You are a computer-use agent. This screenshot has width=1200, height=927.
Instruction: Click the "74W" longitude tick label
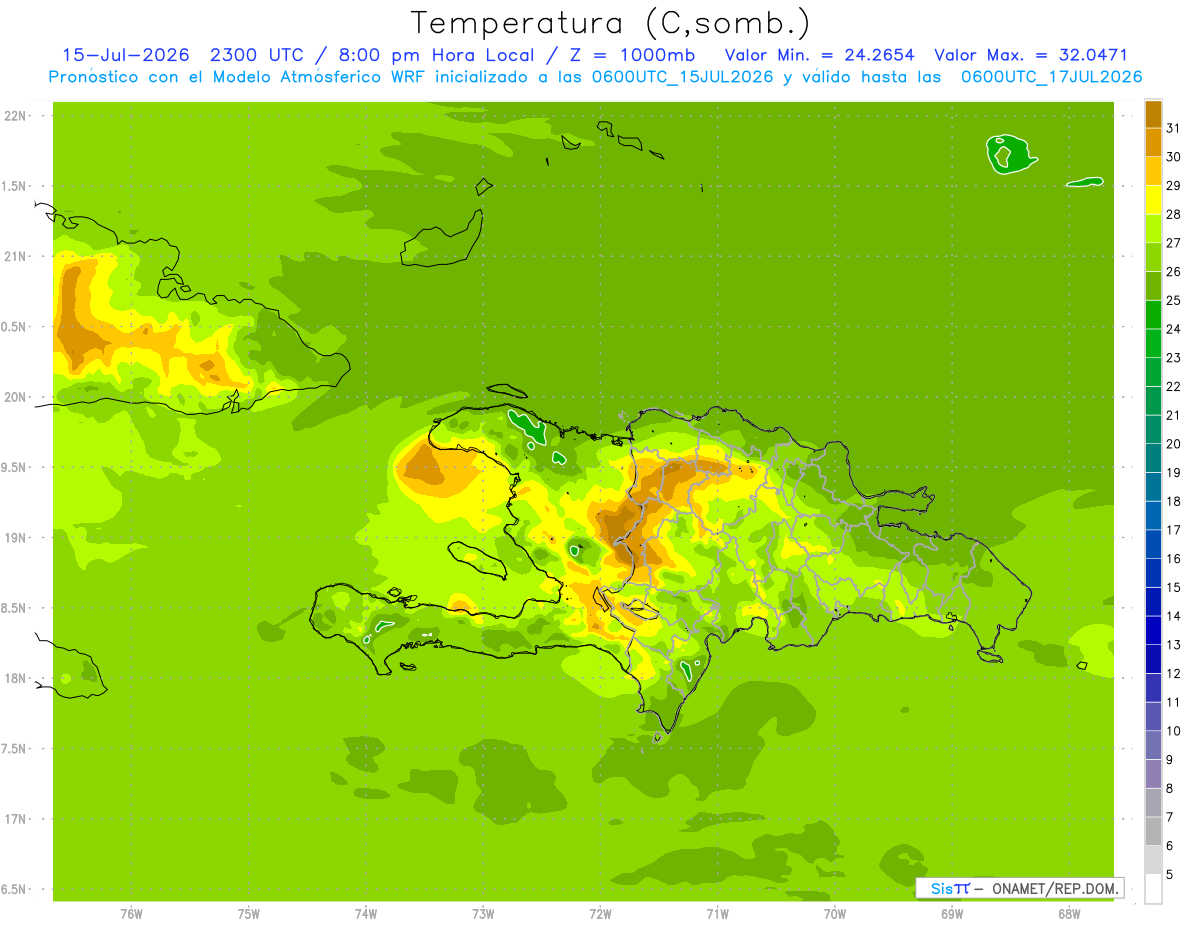(366, 913)
